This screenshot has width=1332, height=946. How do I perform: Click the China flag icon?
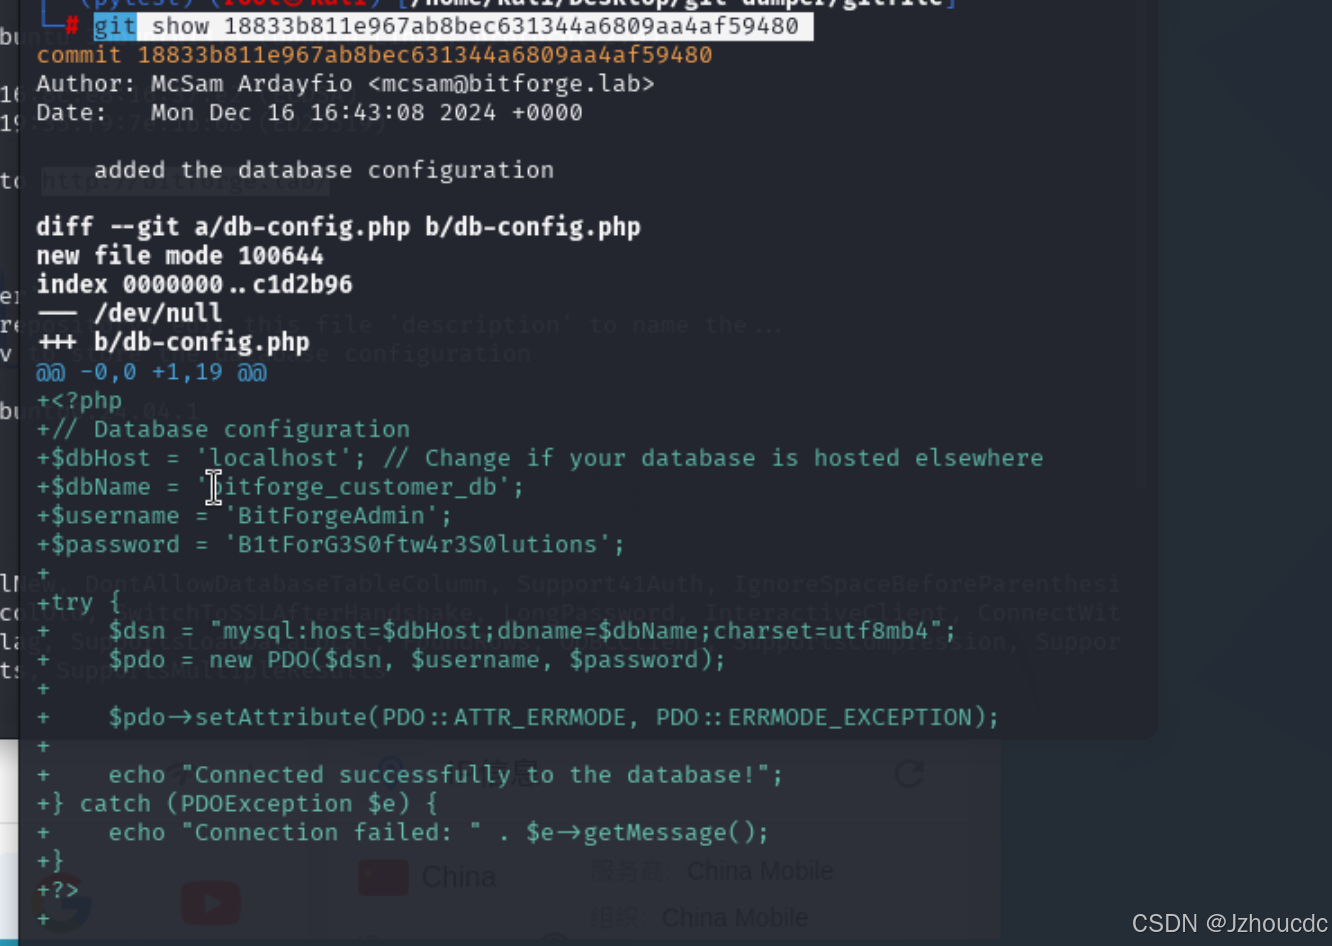pyautogui.click(x=385, y=877)
